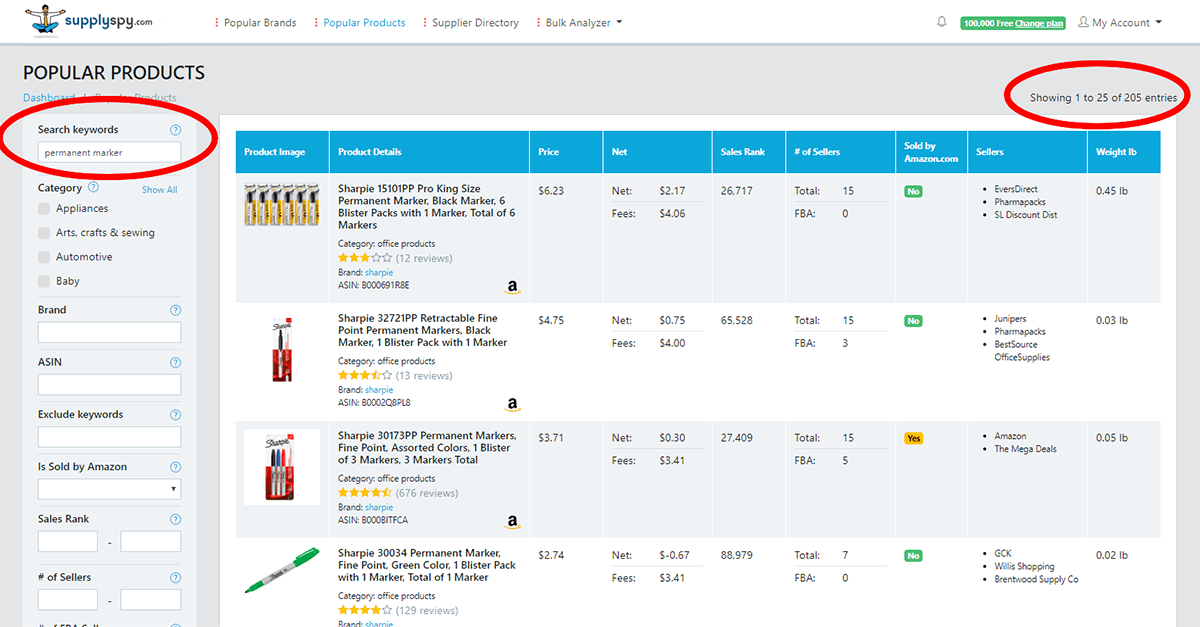Click the Brand filter input field
The image size is (1200, 627).
point(110,332)
